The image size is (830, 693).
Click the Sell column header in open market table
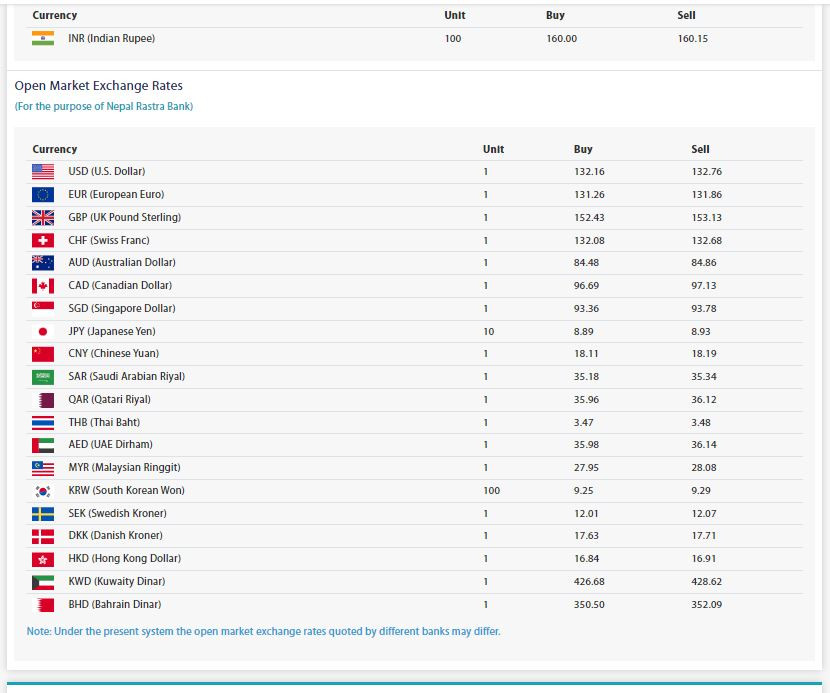click(x=700, y=149)
